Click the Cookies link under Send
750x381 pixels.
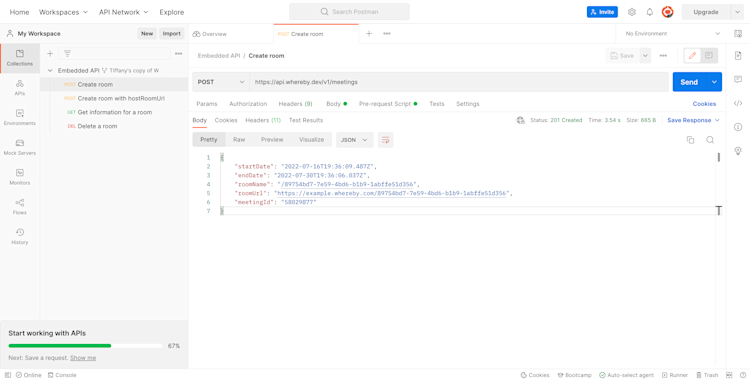(x=704, y=104)
